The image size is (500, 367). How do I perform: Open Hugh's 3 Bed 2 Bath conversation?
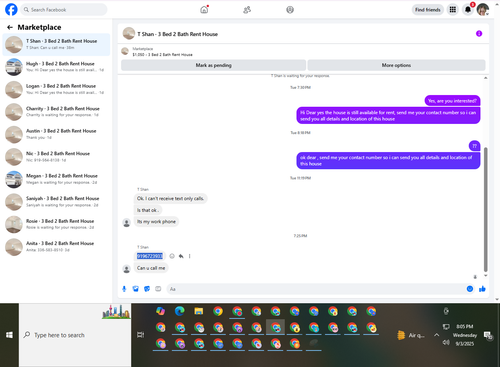coord(56,67)
